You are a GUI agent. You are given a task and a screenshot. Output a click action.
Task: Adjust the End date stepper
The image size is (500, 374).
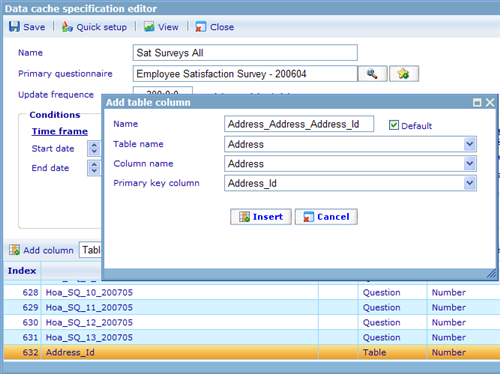(x=94, y=168)
